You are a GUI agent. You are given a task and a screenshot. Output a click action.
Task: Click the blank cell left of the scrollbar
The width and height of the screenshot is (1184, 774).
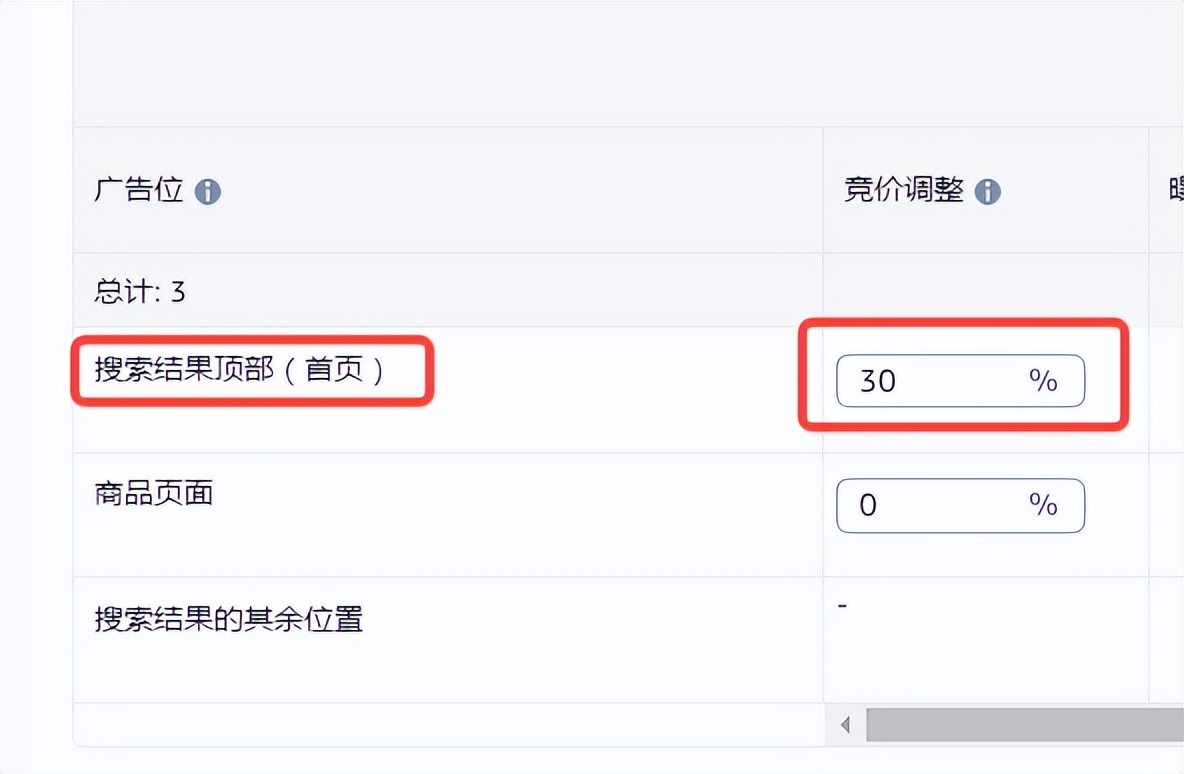[449, 725]
